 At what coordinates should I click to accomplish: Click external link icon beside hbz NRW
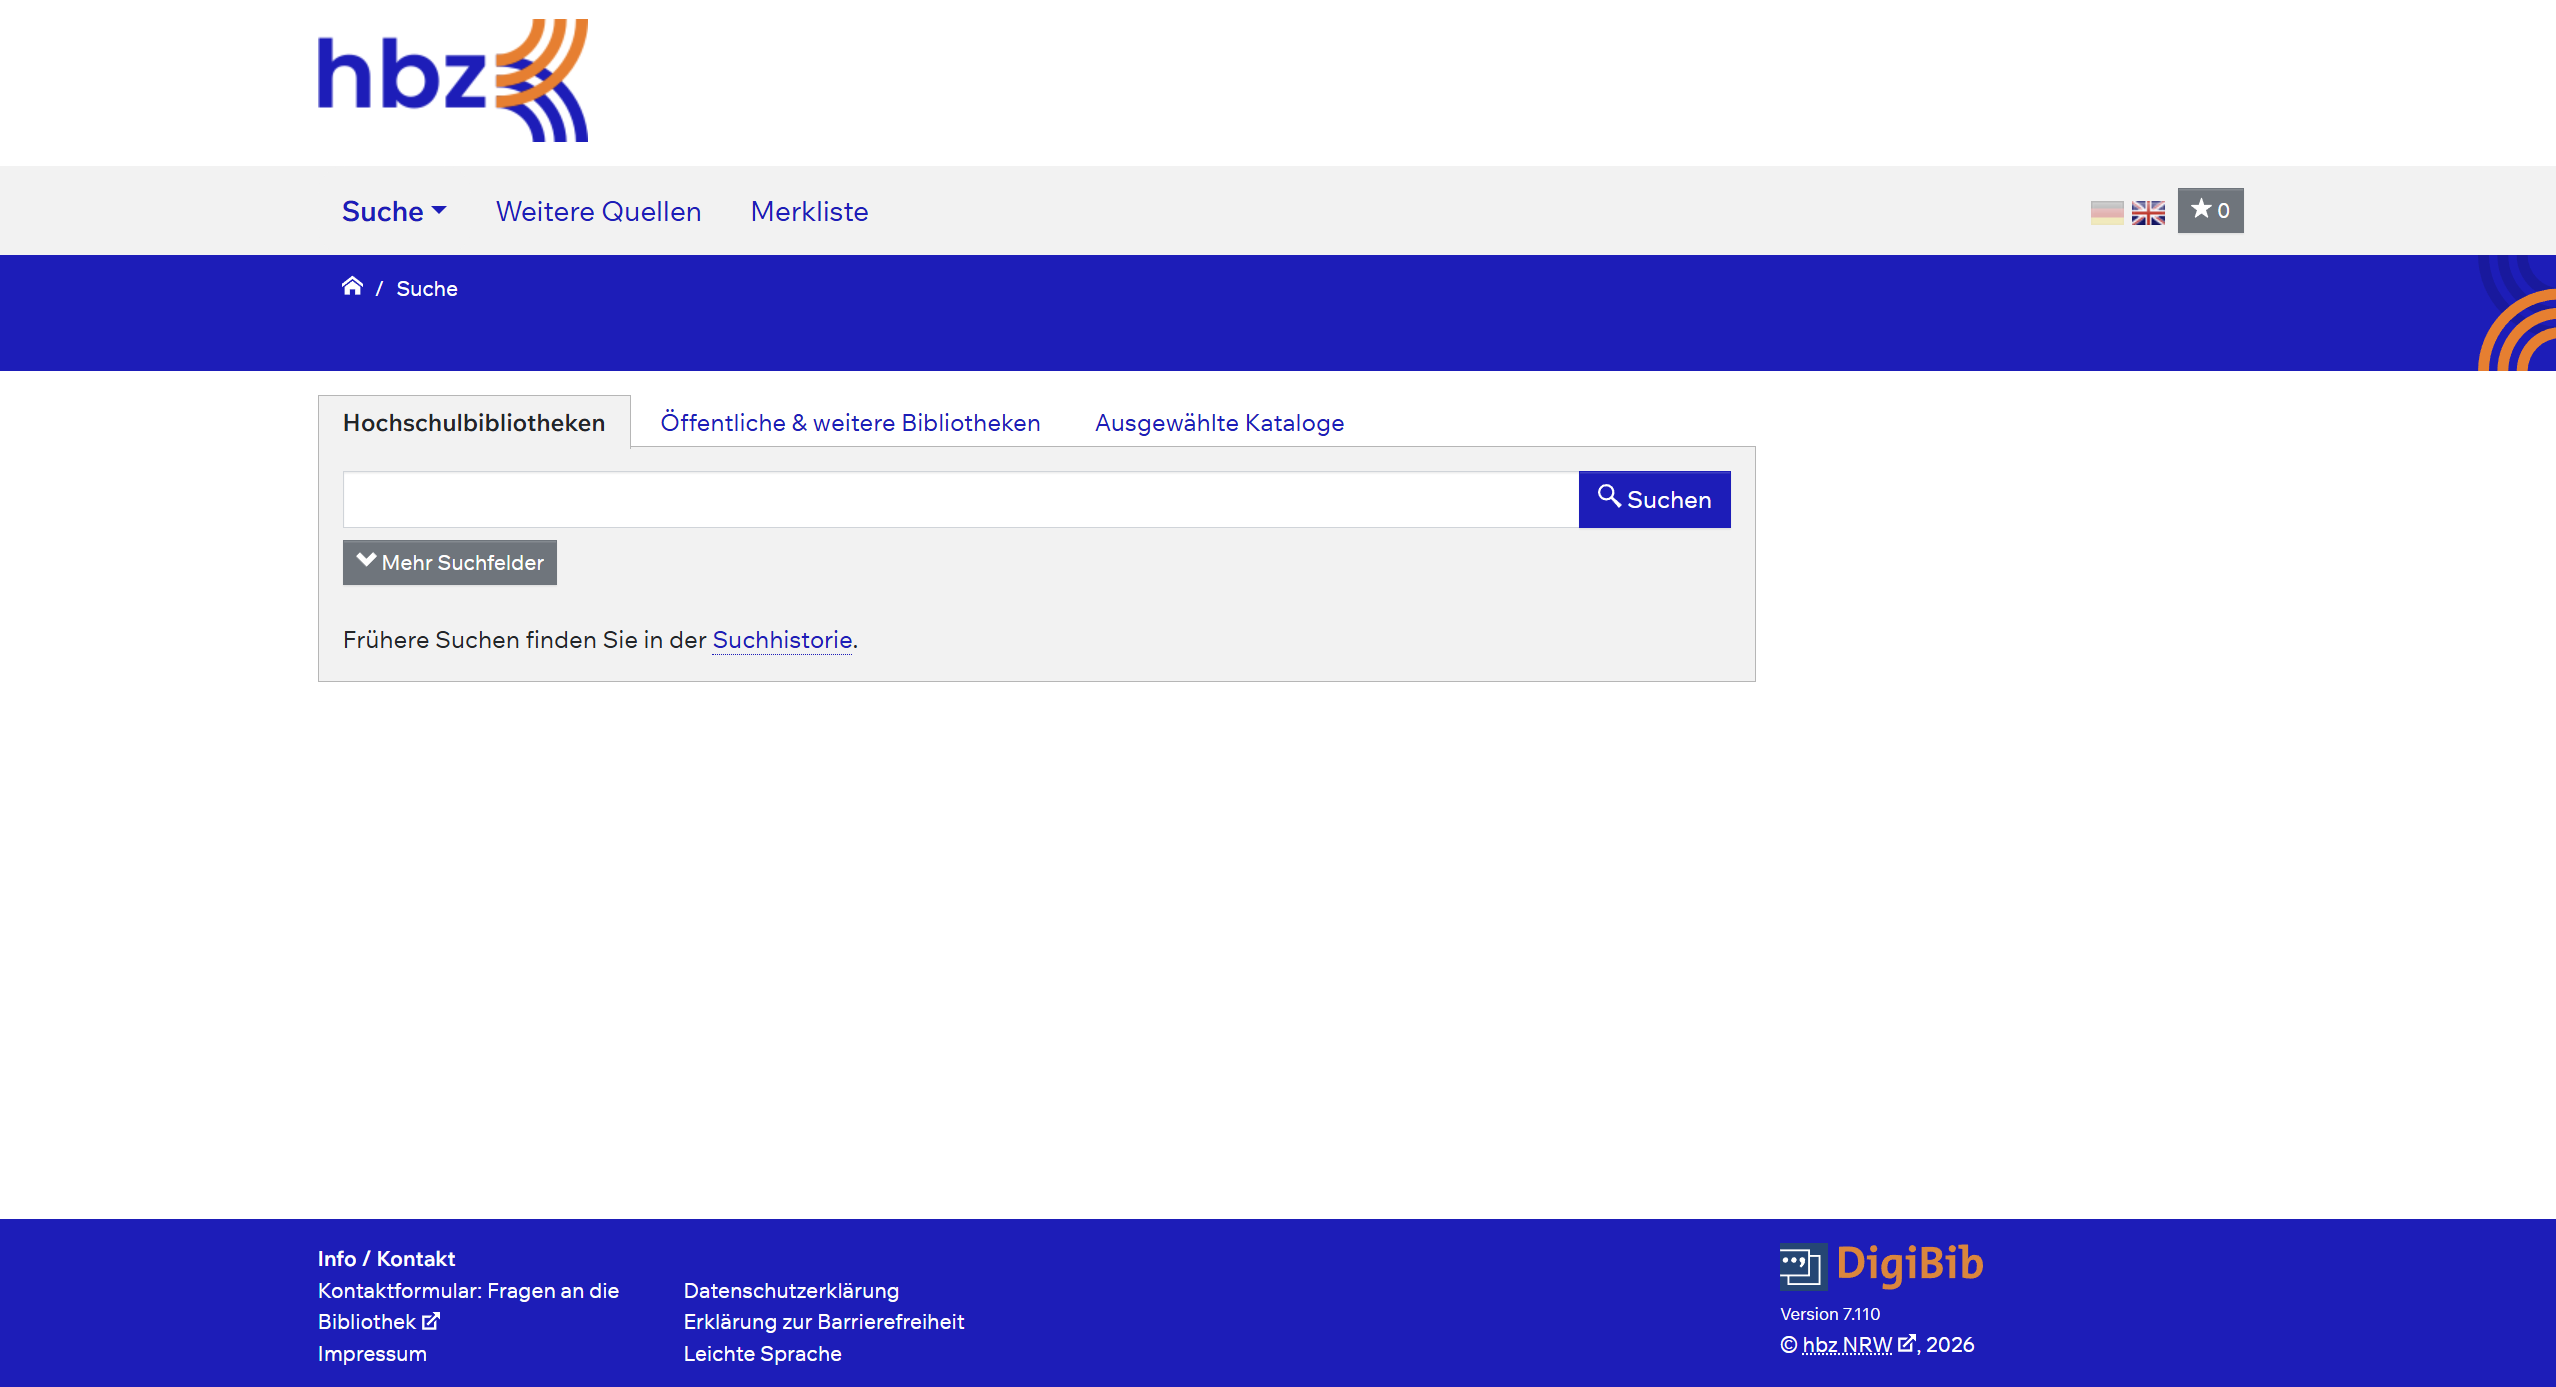(1906, 1343)
